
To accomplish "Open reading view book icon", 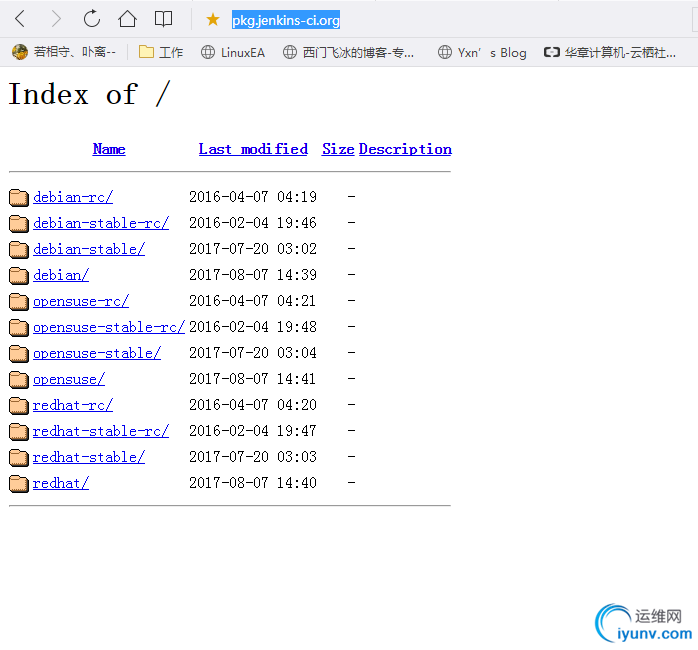I will (x=163, y=19).
